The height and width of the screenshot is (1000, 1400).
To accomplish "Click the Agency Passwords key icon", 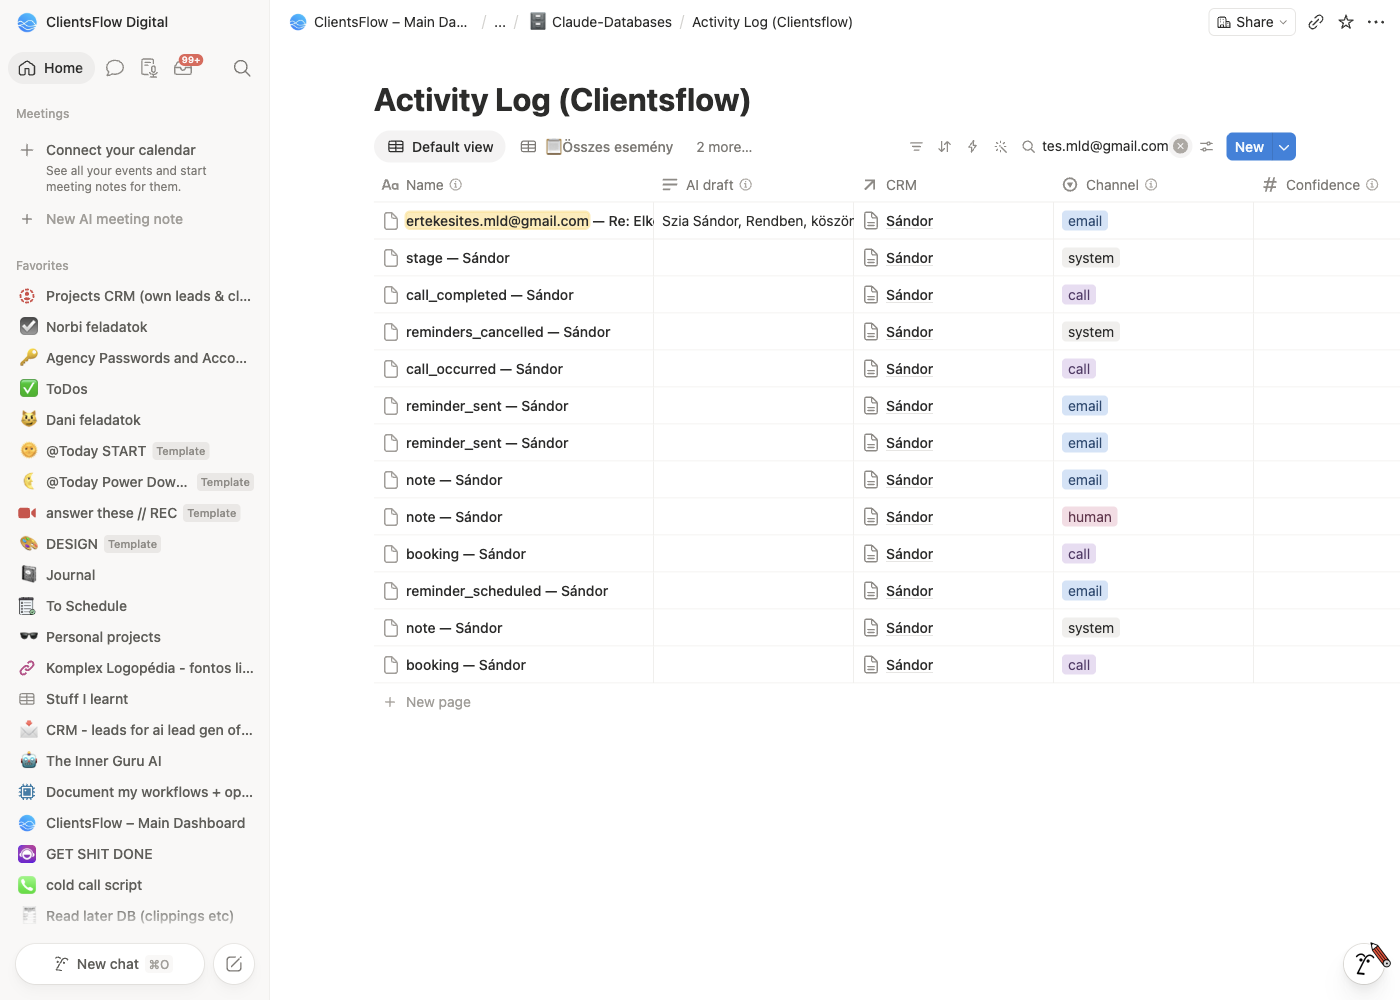I will 29,358.
